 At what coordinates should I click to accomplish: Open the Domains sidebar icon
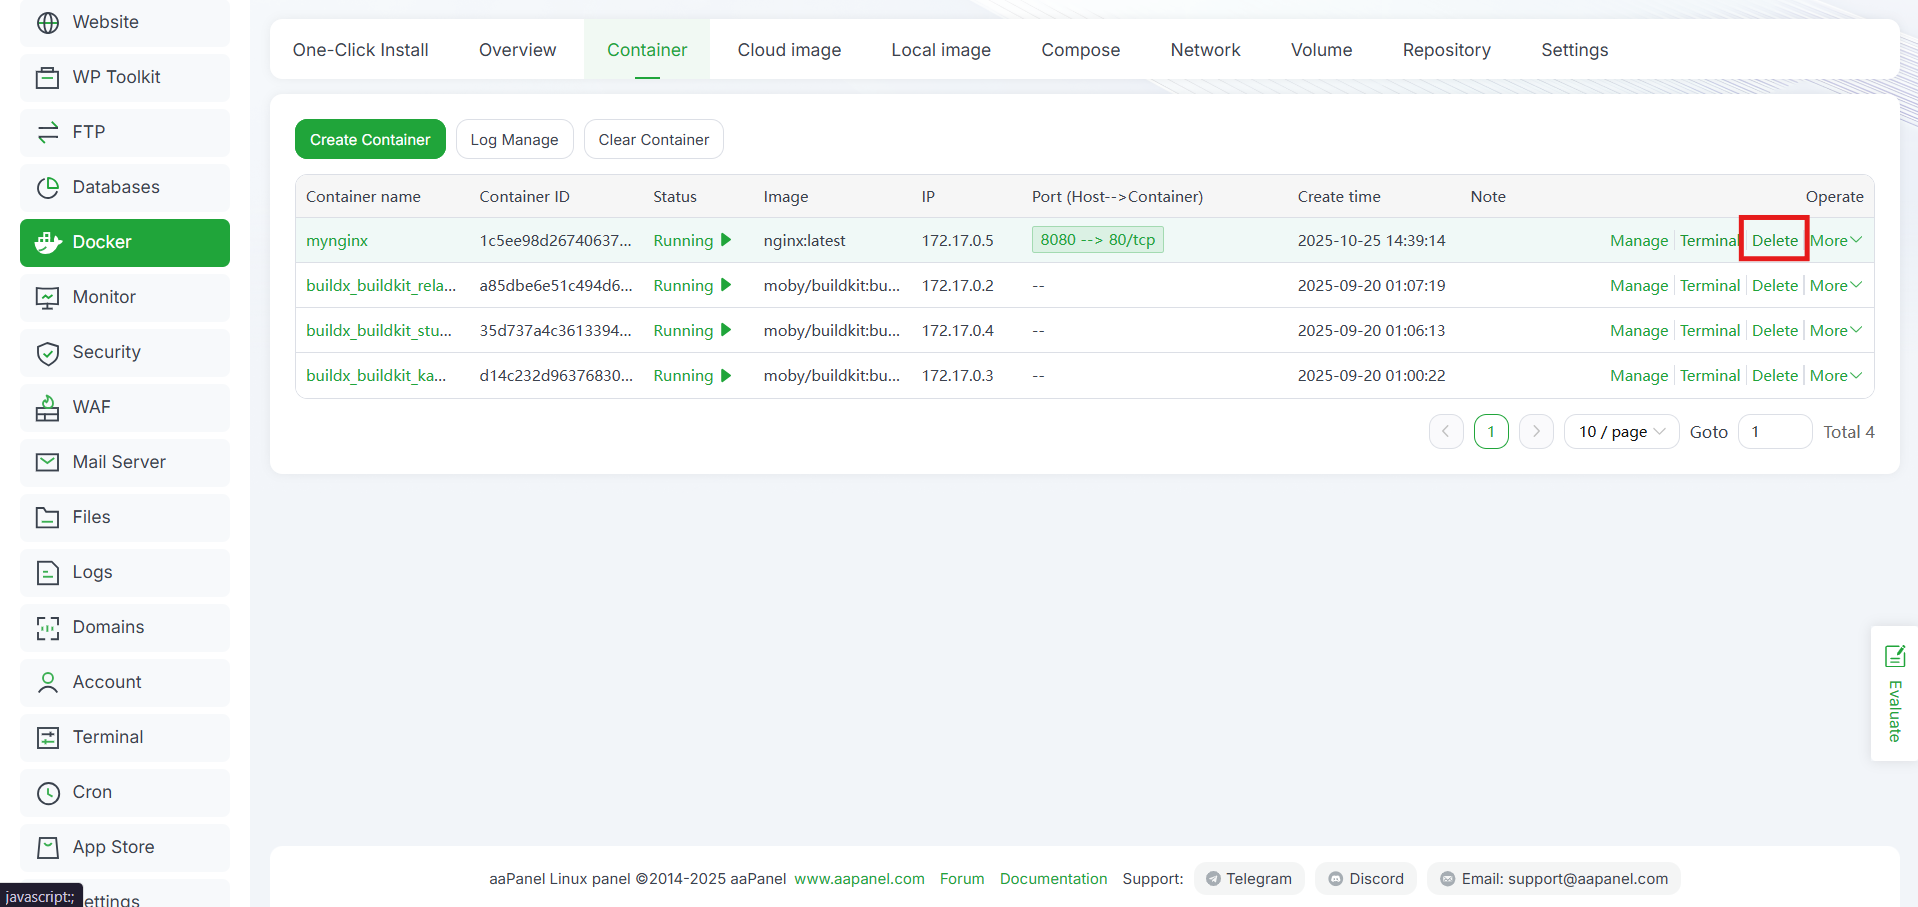coord(48,627)
